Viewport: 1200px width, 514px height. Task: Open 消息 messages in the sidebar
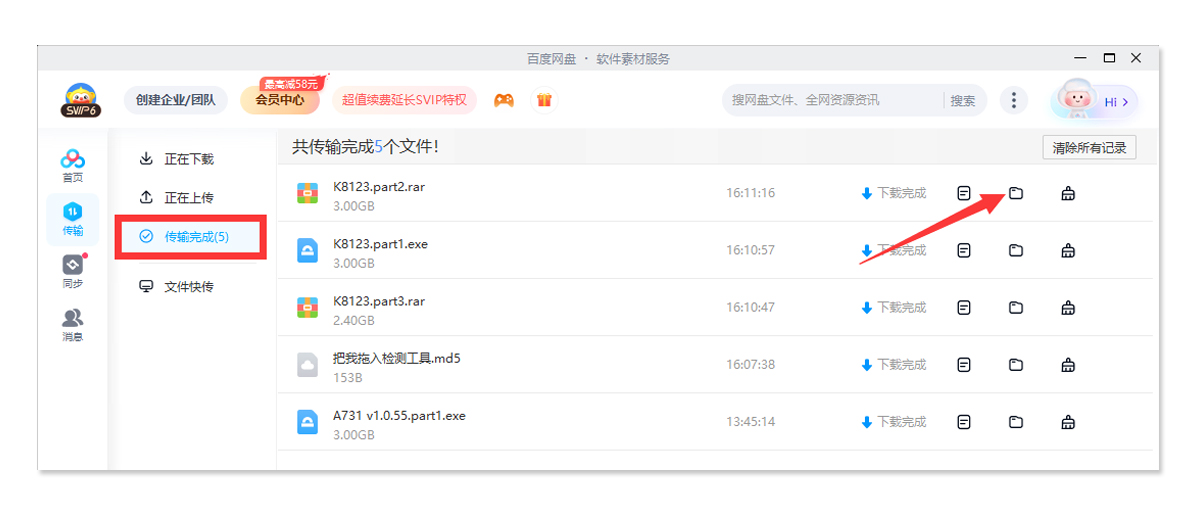73,324
